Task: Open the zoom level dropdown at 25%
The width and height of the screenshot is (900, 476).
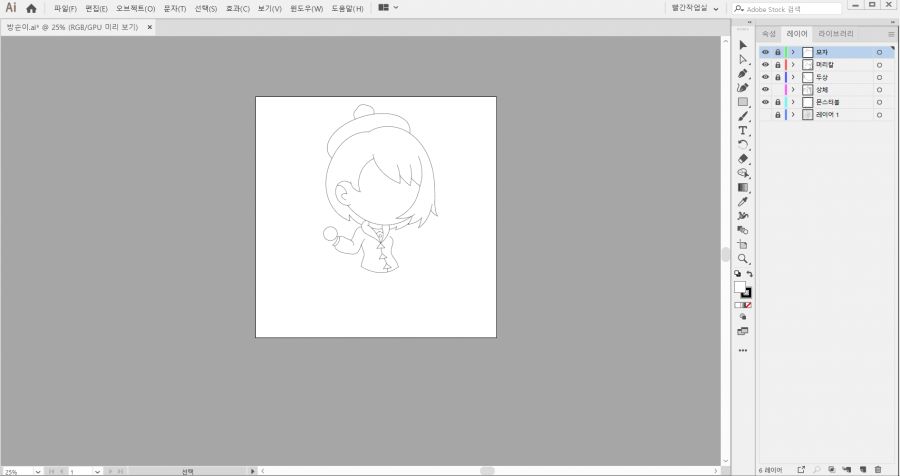Action: [38, 471]
